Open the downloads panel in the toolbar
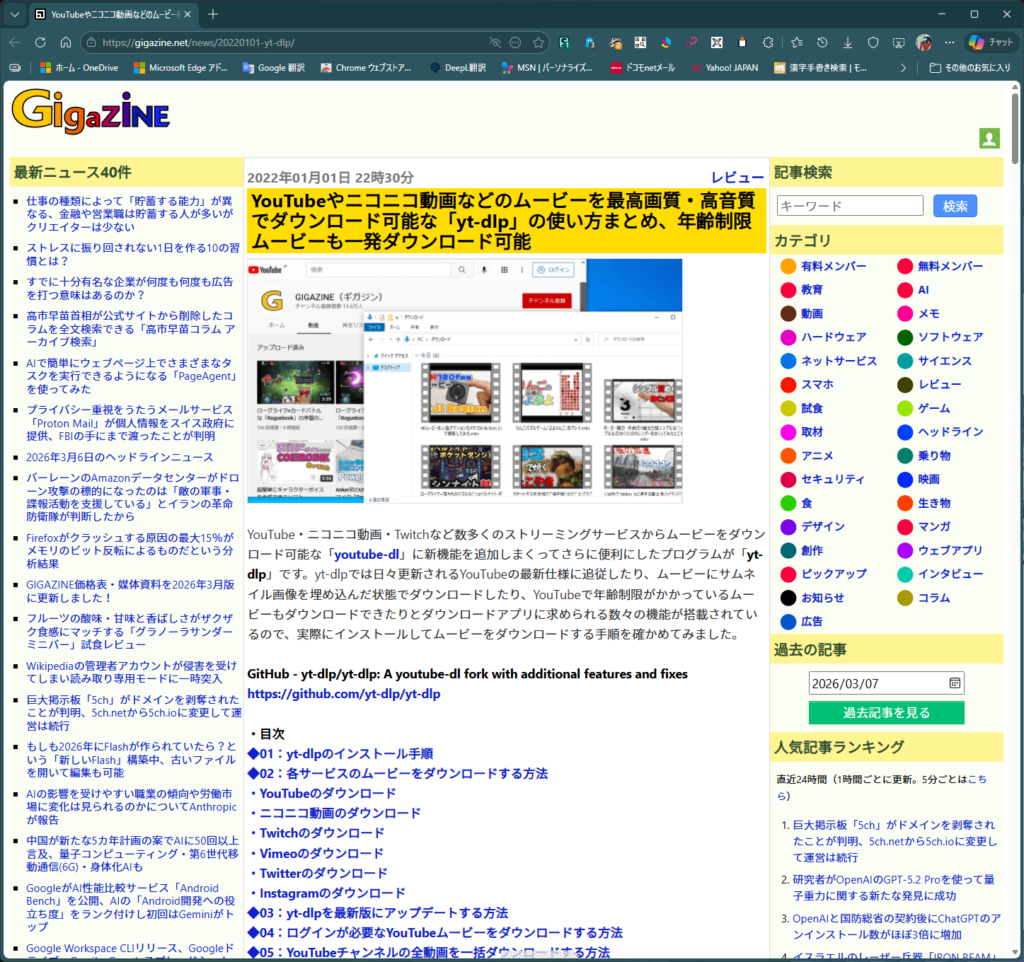This screenshot has height=962, width=1024. [847, 43]
